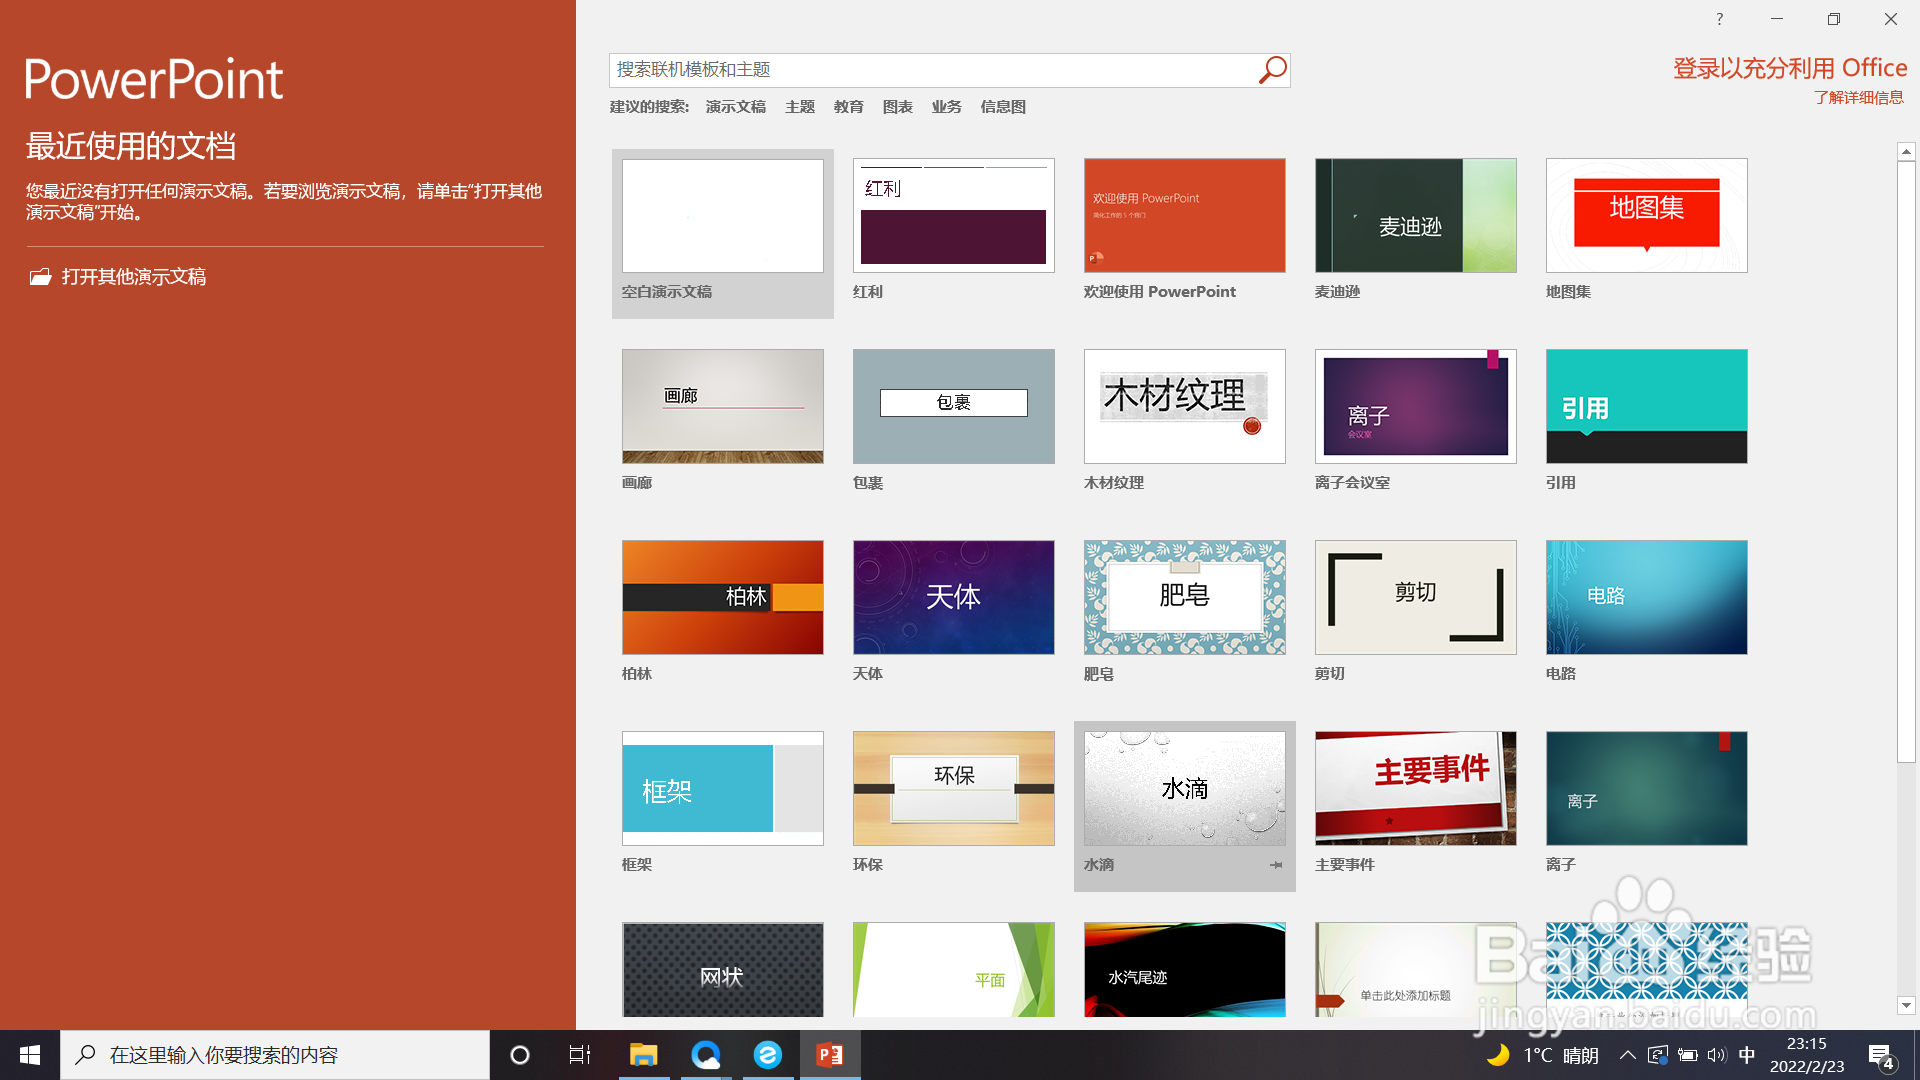1920x1080 pixels.
Task: Click the template list scrollbar thumb
Action: [x=1906, y=462]
